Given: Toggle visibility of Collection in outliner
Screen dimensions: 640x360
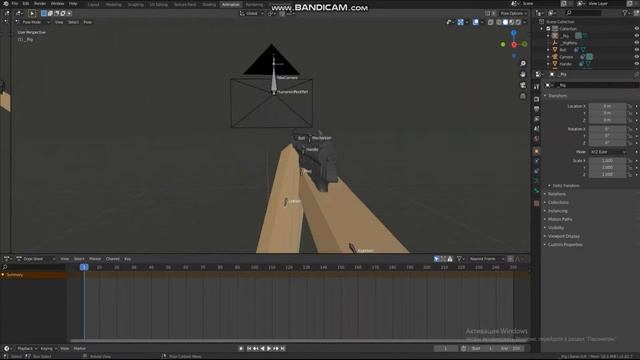Looking at the screenshot, I should coord(636,29).
